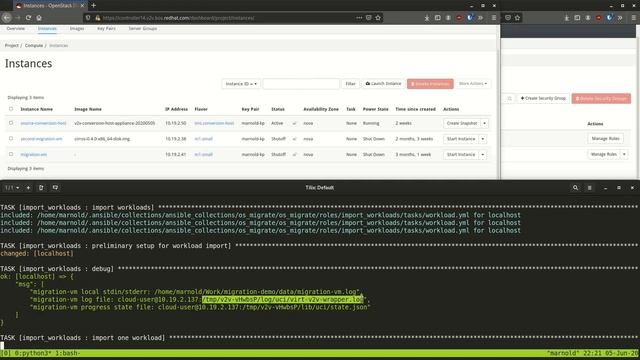Open the More Actions dropdown
This screenshot has height=360, width=640.
coord(473,84)
